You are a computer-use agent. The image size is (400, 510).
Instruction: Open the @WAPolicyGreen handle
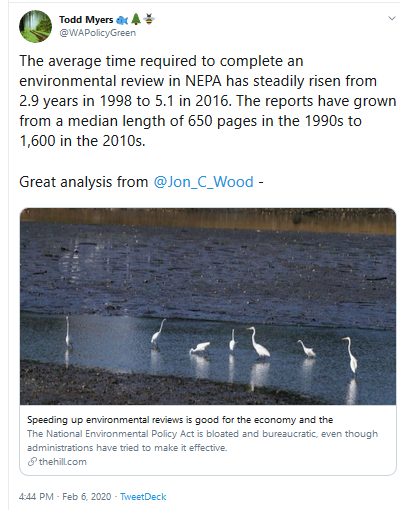point(97,33)
